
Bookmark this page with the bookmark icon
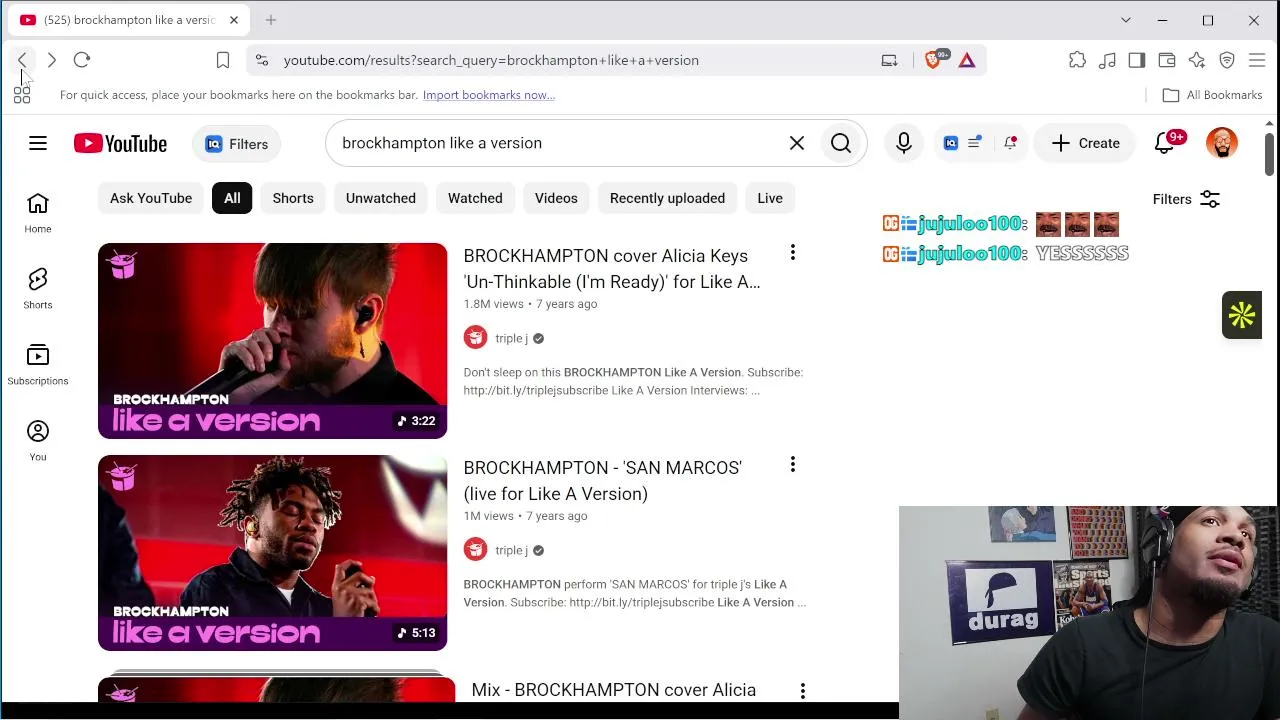223,60
